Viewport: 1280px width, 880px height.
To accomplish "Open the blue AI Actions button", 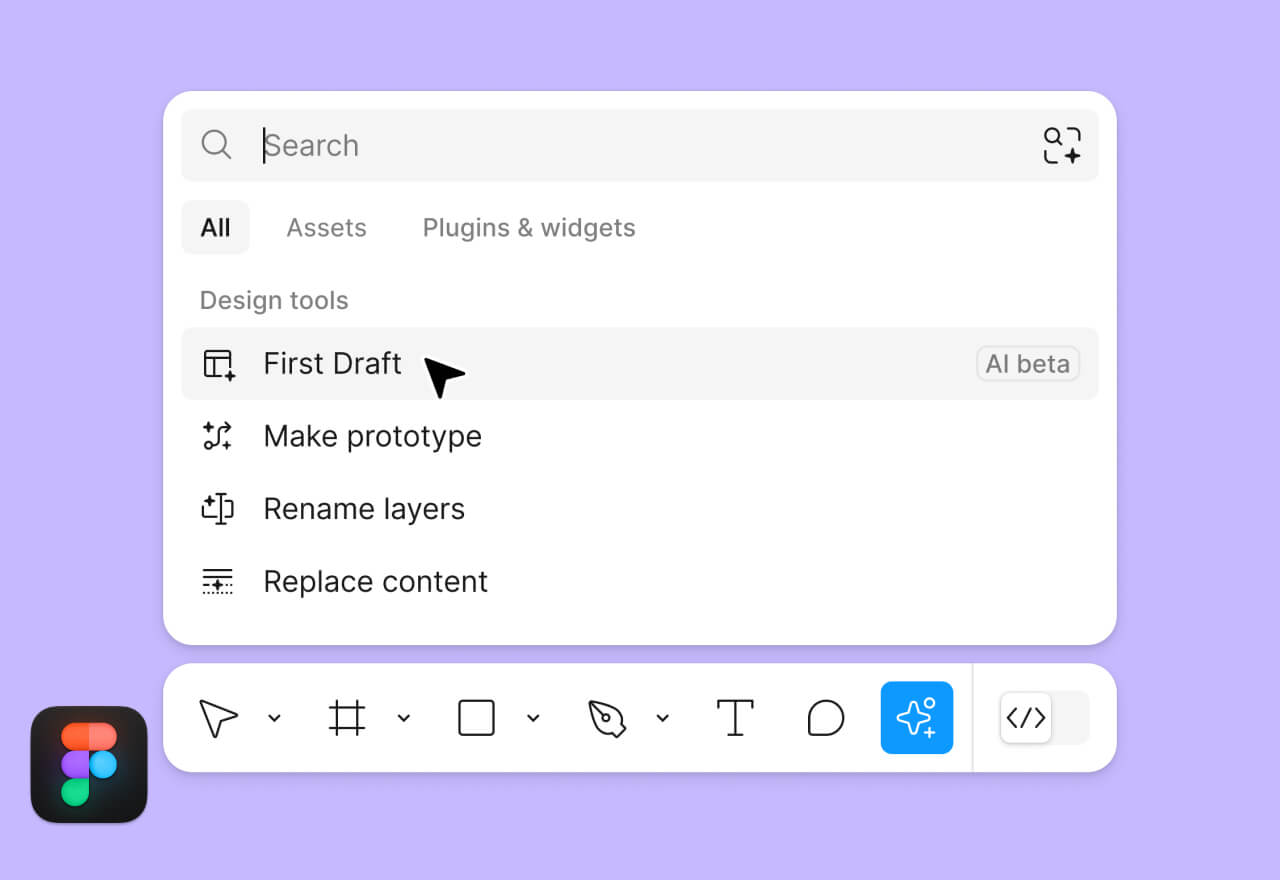I will pos(916,718).
